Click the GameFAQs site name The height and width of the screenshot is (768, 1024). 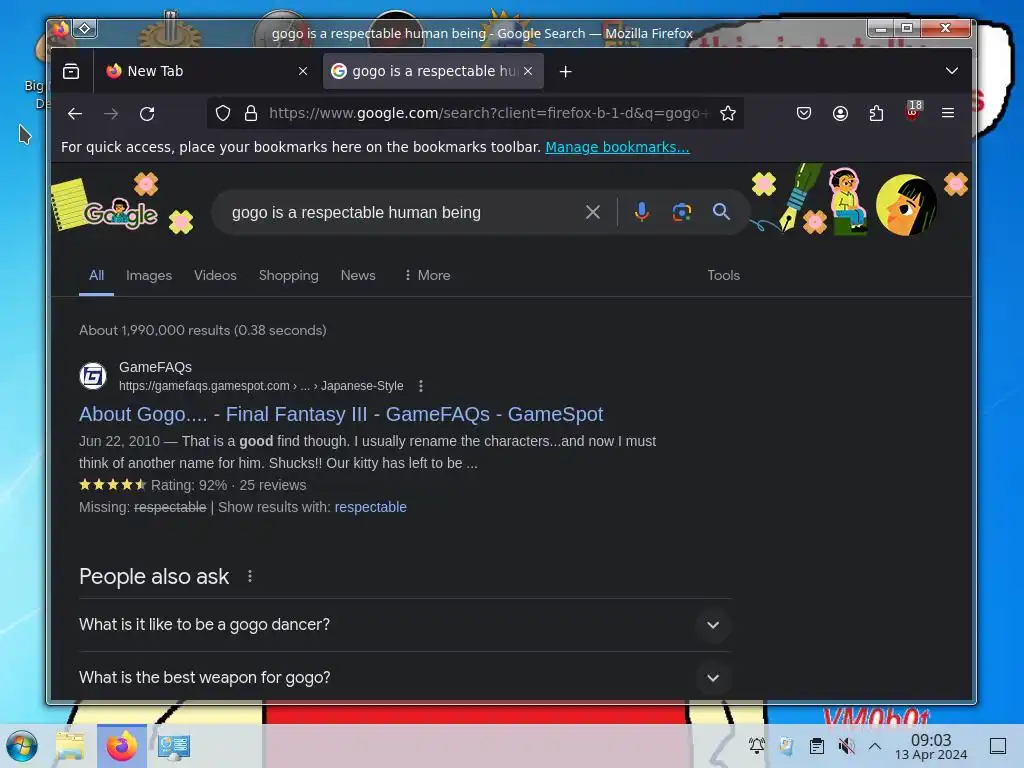(155, 367)
